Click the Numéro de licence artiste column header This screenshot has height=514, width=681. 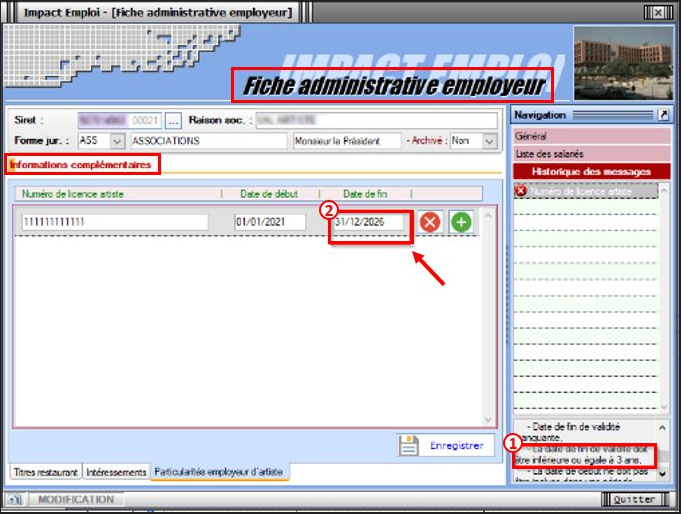[73, 194]
